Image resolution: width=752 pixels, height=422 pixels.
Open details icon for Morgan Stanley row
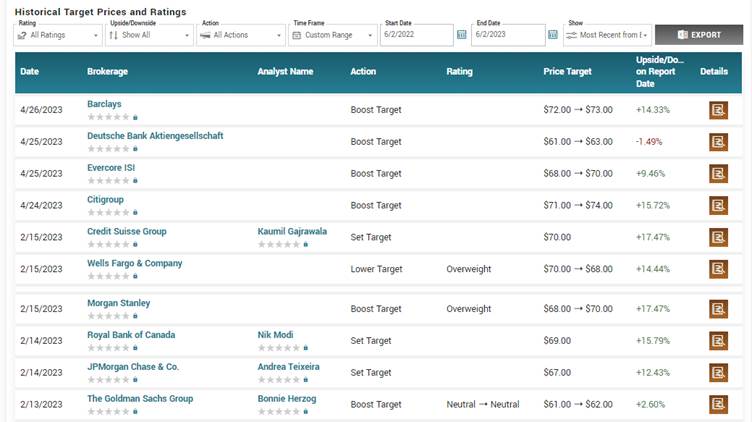(x=718, y=309)
